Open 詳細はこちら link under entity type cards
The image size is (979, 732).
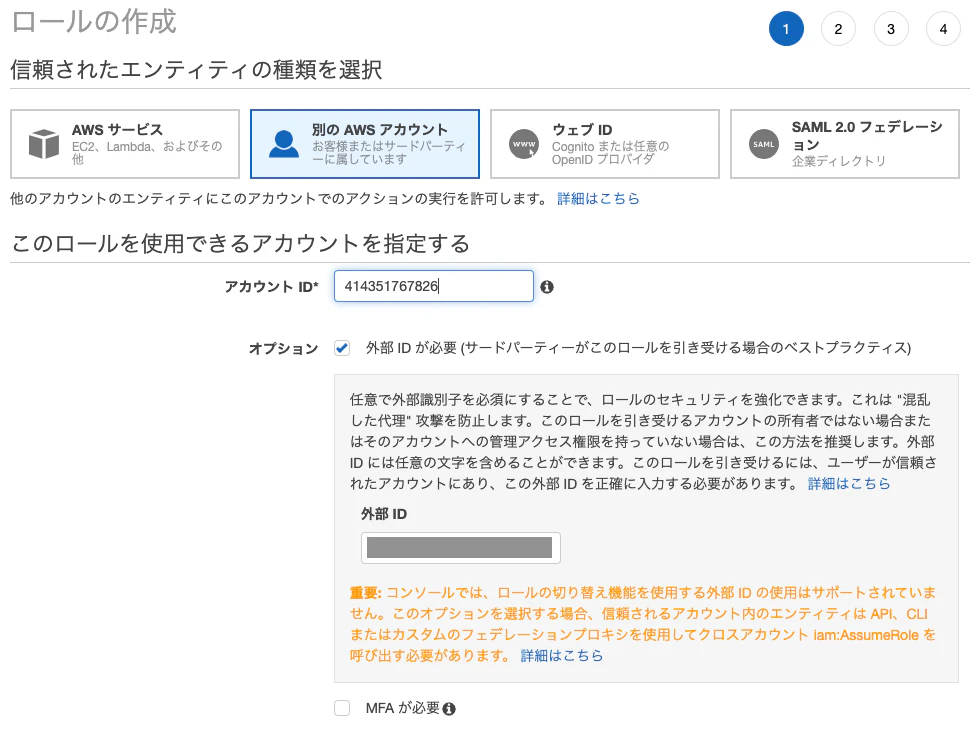point(598,199)
